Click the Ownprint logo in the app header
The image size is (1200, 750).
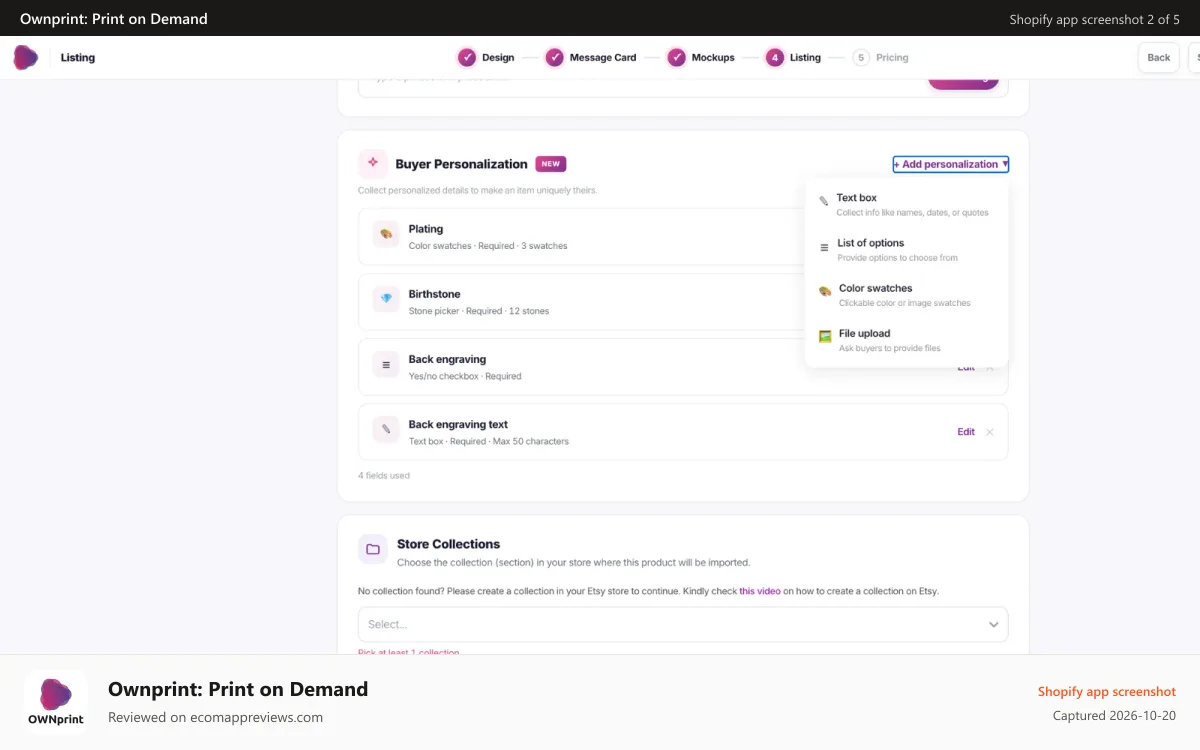(x=26, y=57)
